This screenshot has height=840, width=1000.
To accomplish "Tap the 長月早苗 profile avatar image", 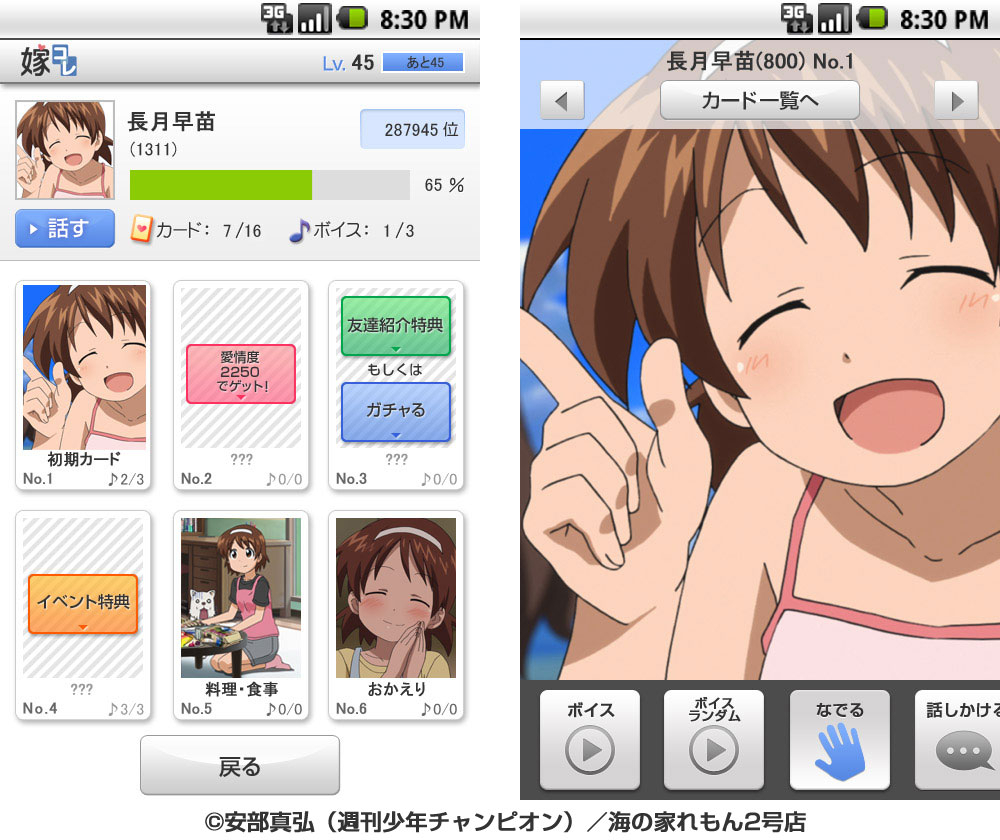I will tap(65, 150).
